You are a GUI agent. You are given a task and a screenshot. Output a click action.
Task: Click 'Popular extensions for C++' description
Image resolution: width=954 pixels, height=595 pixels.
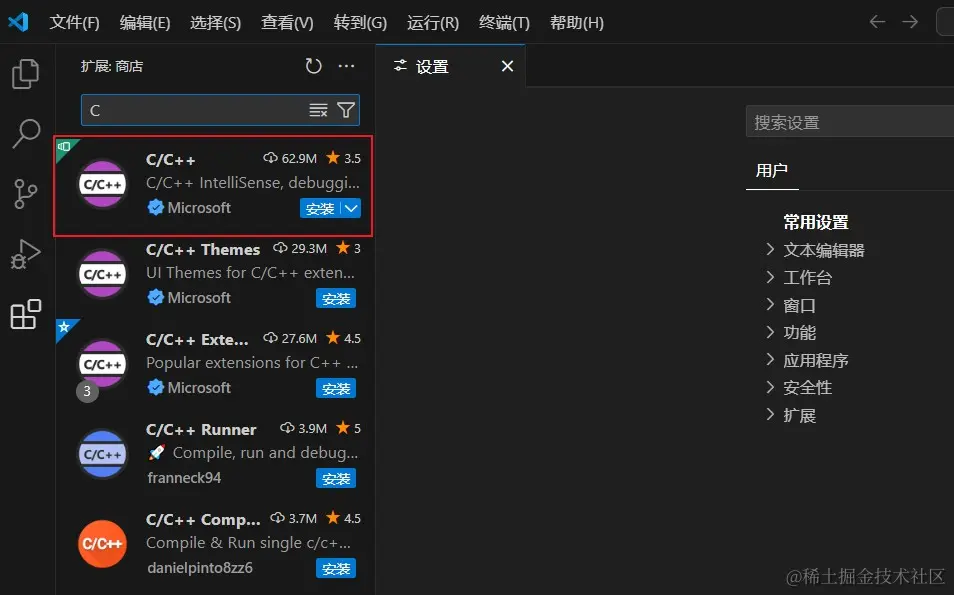[x=252, y=363]
